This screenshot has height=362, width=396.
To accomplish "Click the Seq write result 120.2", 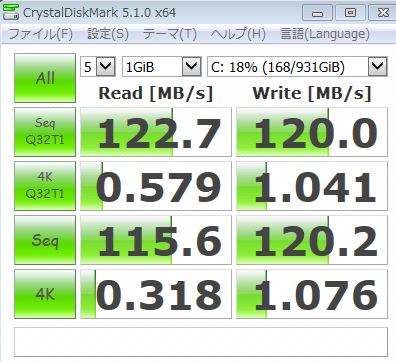I will pos(312,240).
